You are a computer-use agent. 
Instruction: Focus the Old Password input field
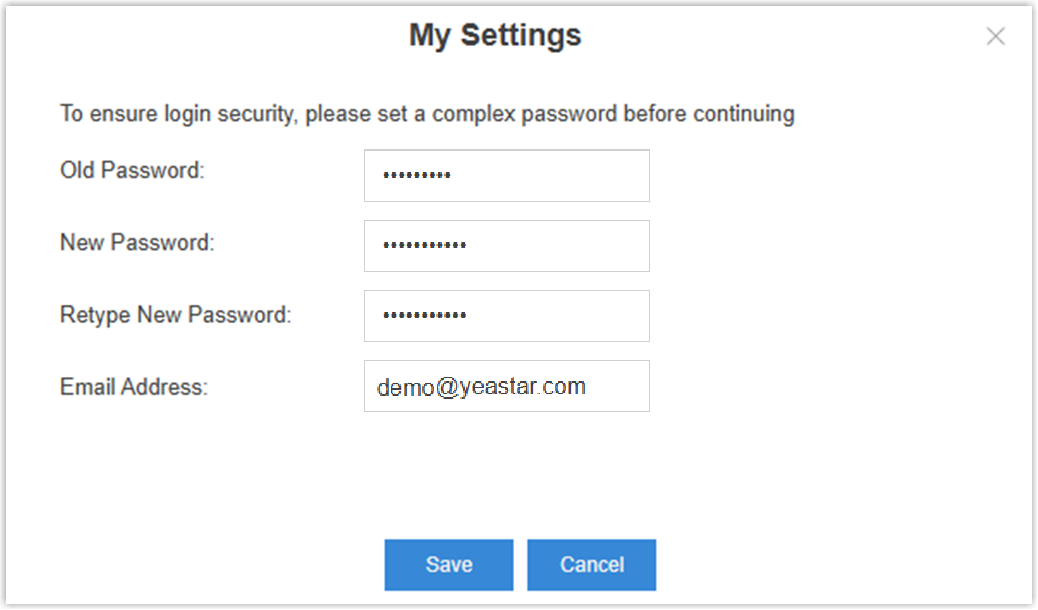click(x=506, y=176)
